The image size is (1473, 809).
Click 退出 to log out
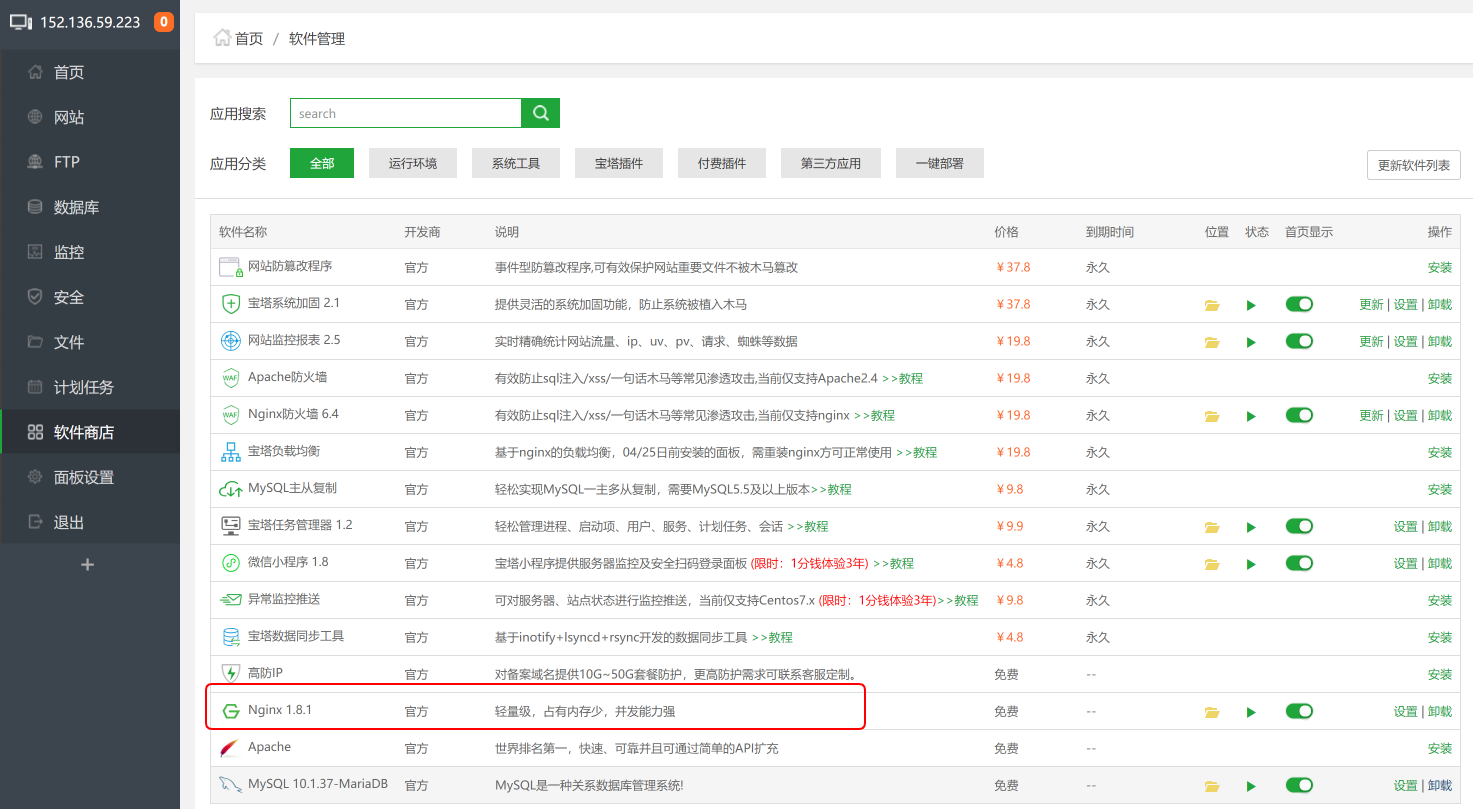coord(90,522)
